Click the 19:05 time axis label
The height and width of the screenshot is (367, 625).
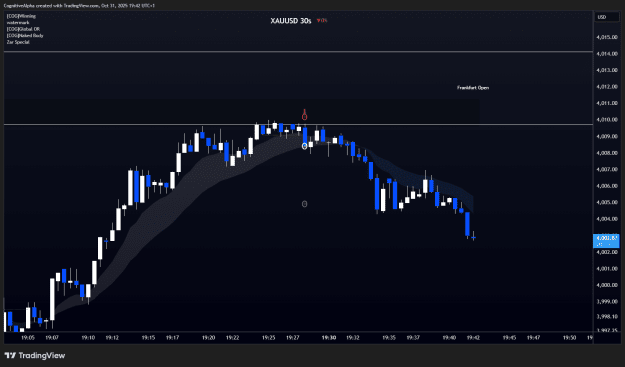[28, 338]
